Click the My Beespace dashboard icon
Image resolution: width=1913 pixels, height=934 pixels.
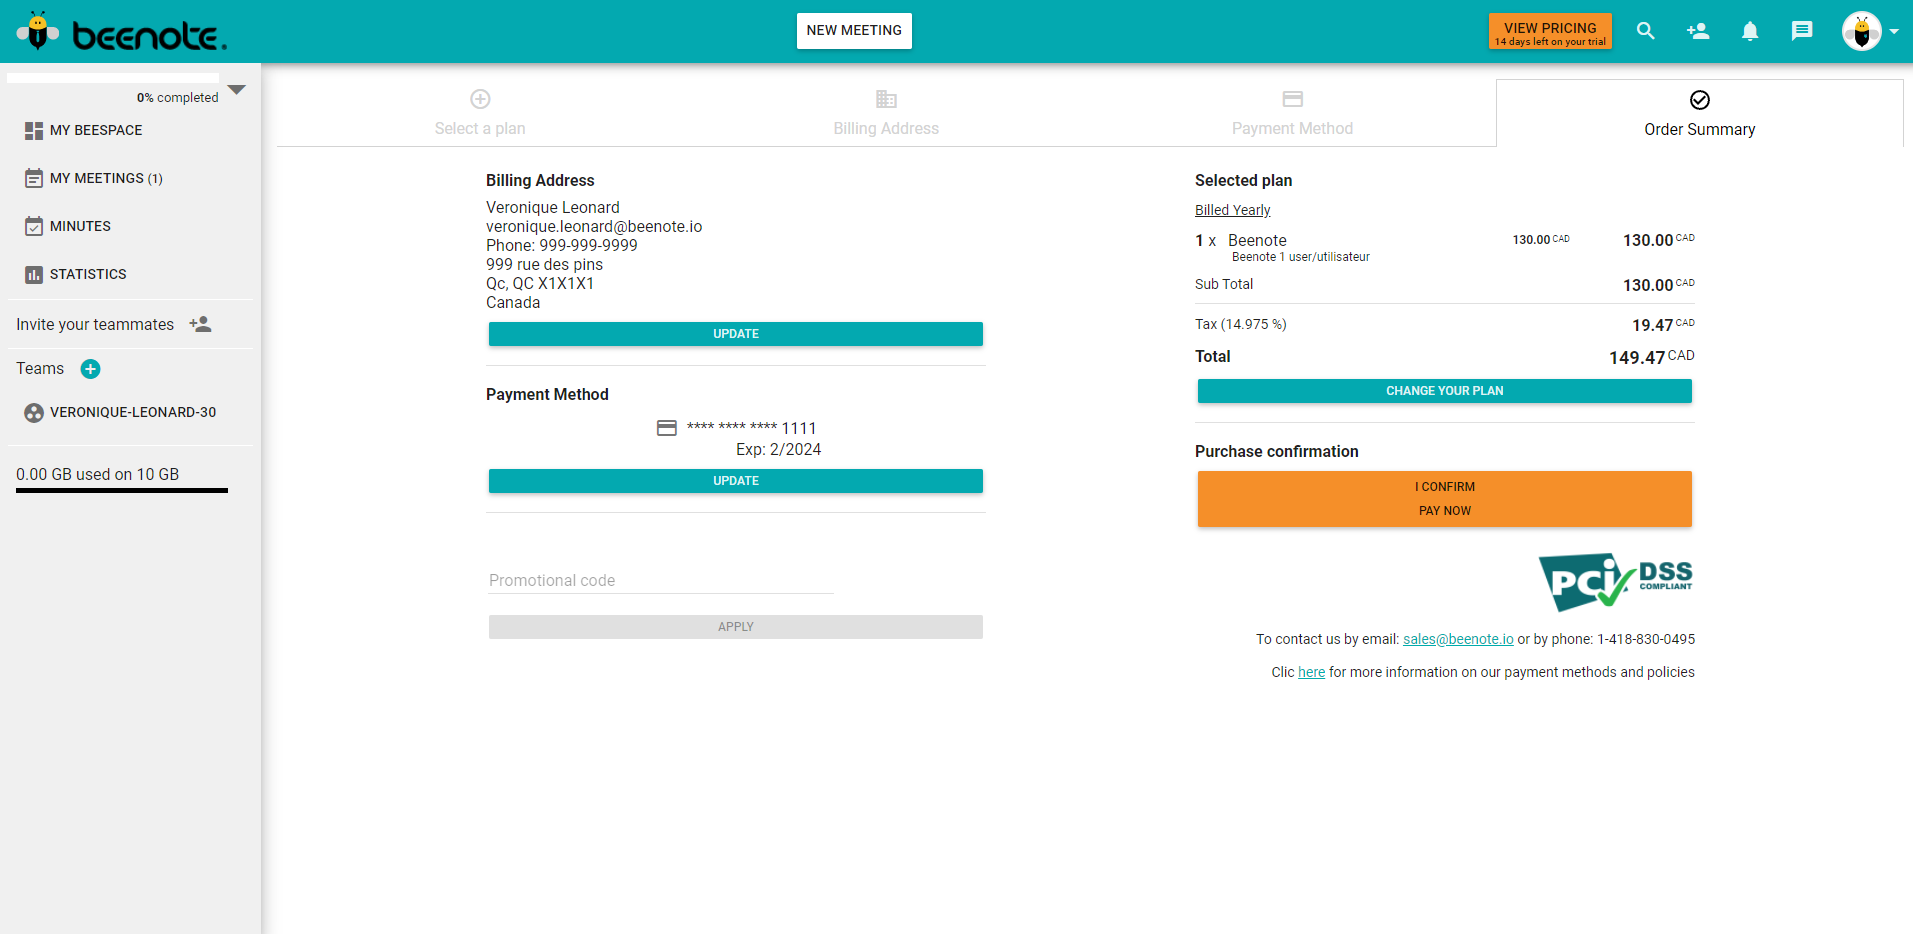coord(34,131)
